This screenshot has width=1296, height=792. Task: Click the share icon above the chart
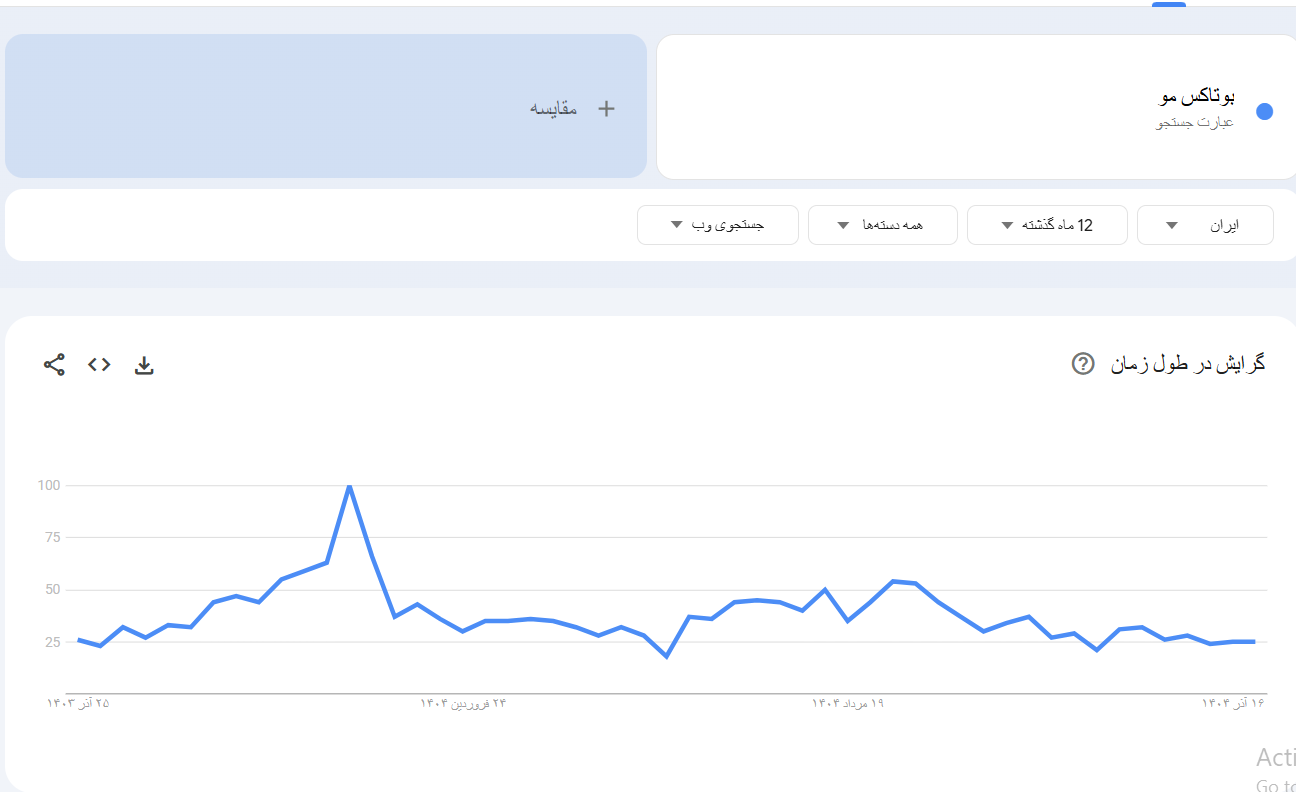(54, 365)
